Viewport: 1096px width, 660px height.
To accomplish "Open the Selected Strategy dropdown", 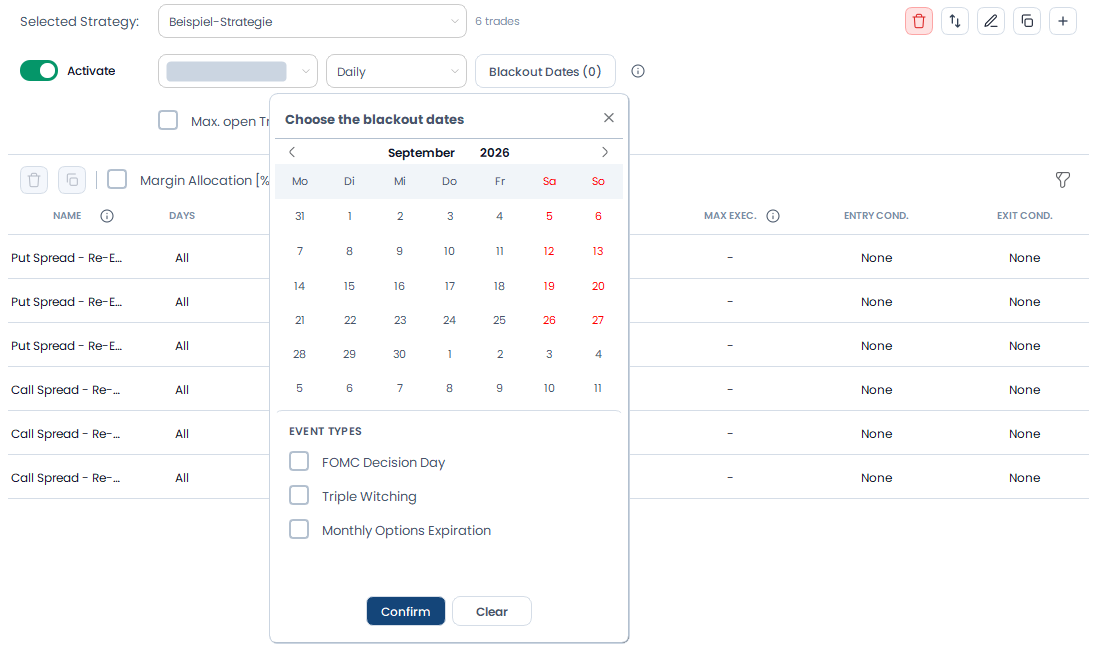I will coord(312,21).
